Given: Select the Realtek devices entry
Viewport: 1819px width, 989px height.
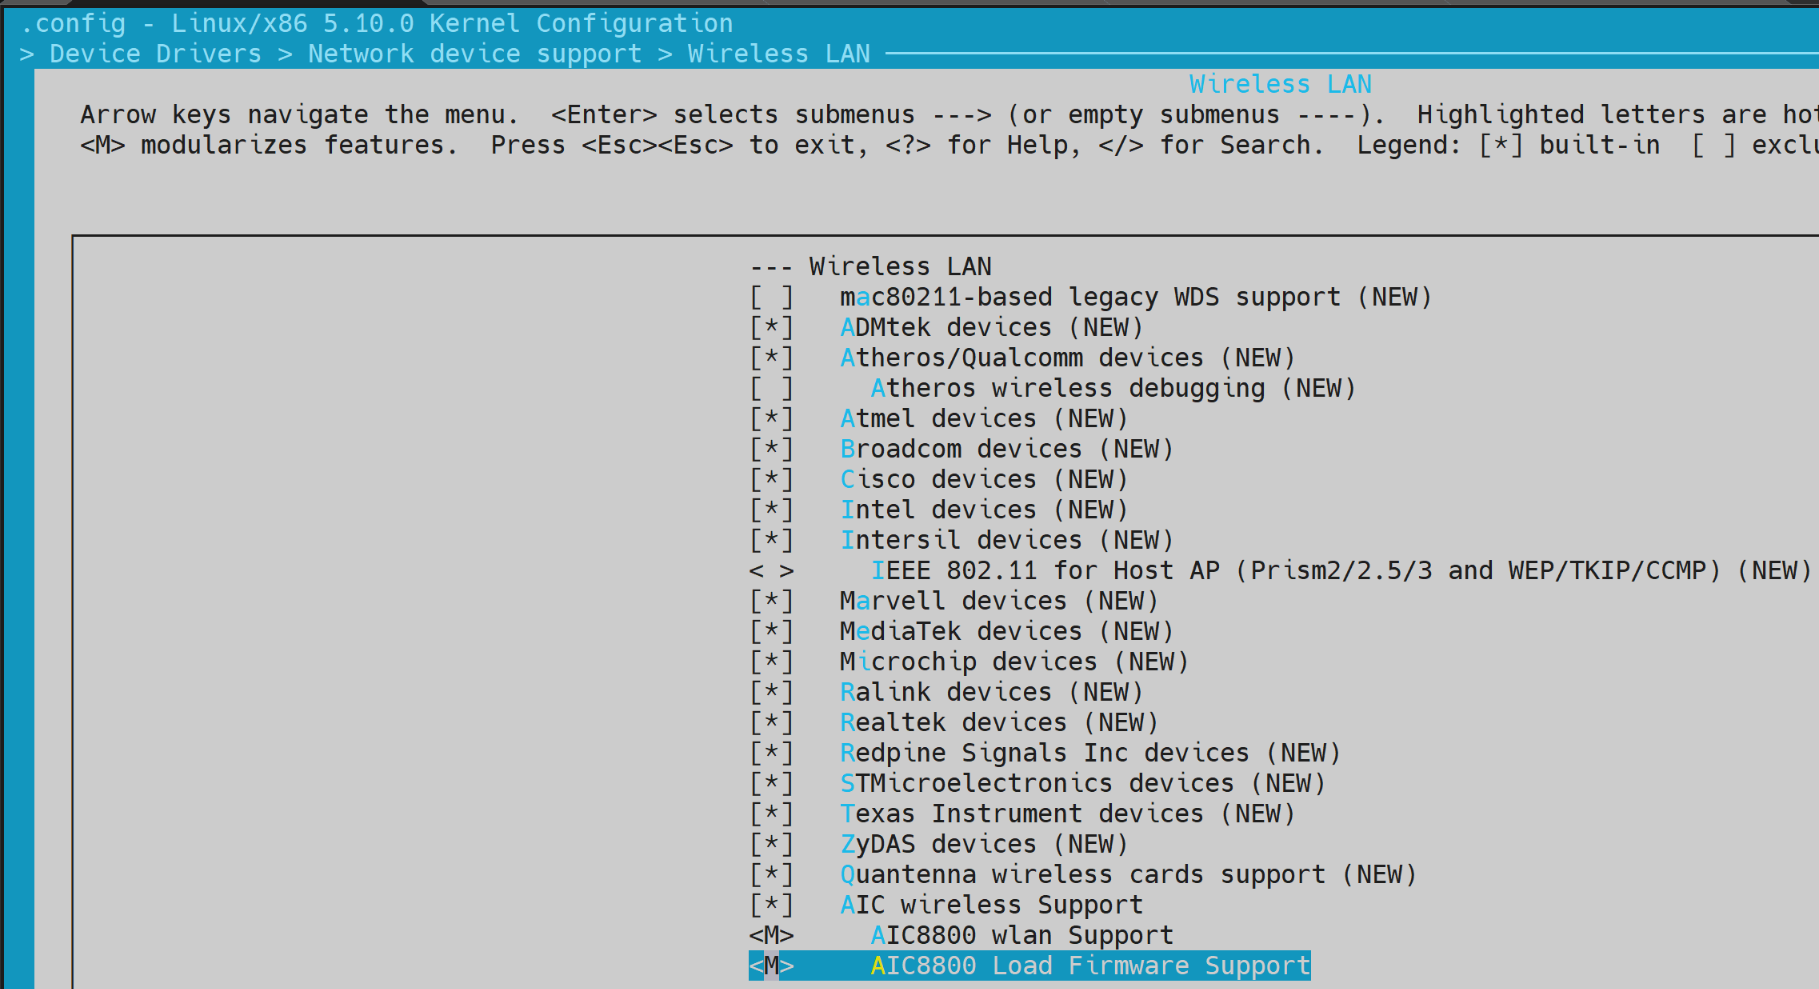Looking at the screenshot, I should pos(999,722).
